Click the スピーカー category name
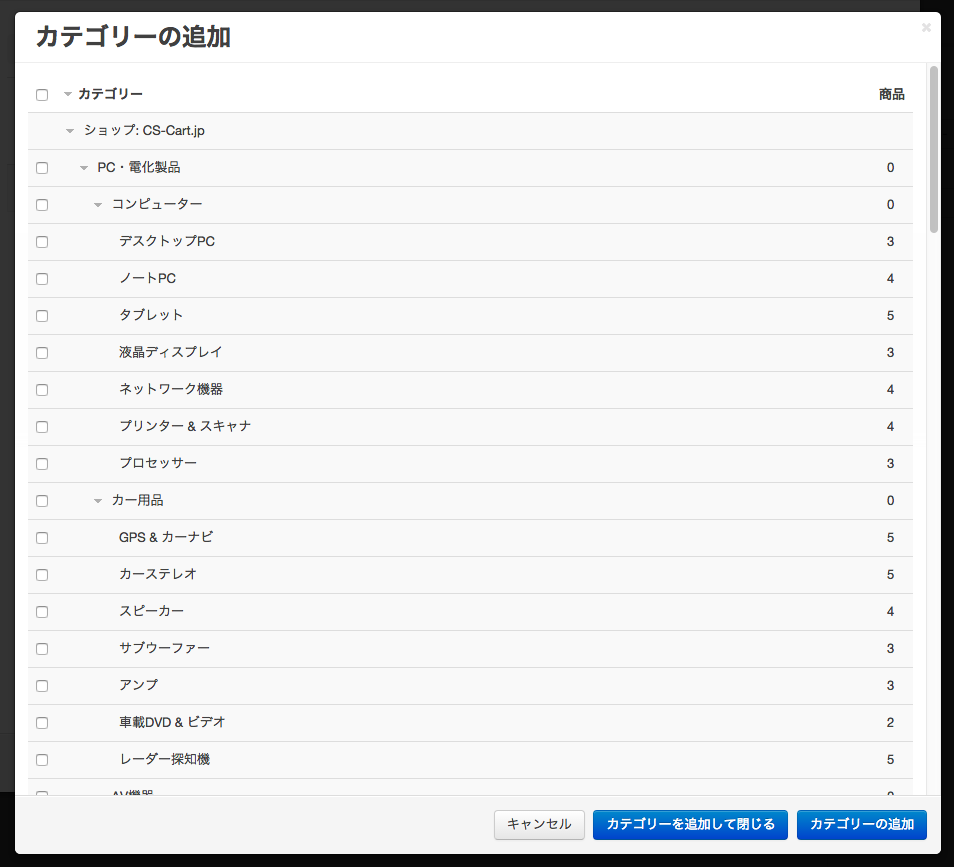954x867 pixels. [151, 611]
